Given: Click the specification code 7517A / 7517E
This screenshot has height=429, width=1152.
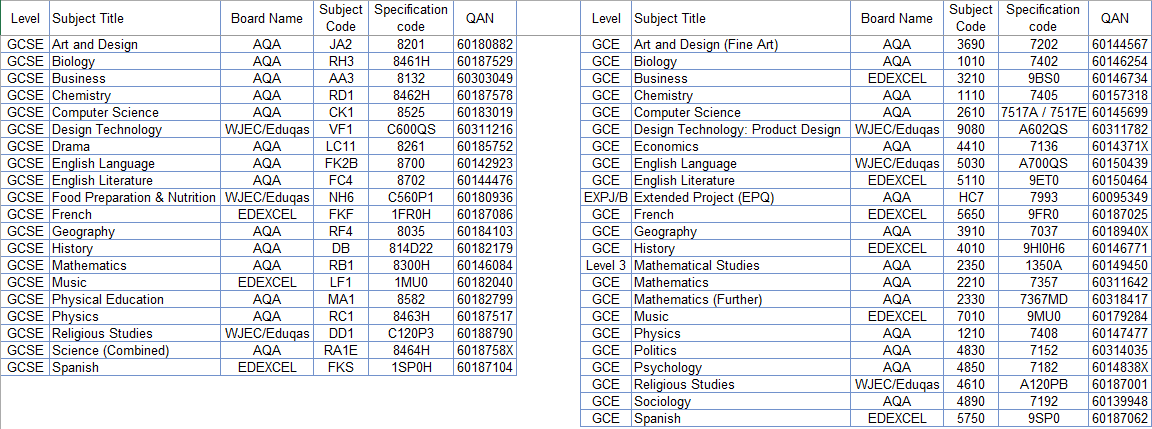Looking at the screenshot, I should point(1043,112).
